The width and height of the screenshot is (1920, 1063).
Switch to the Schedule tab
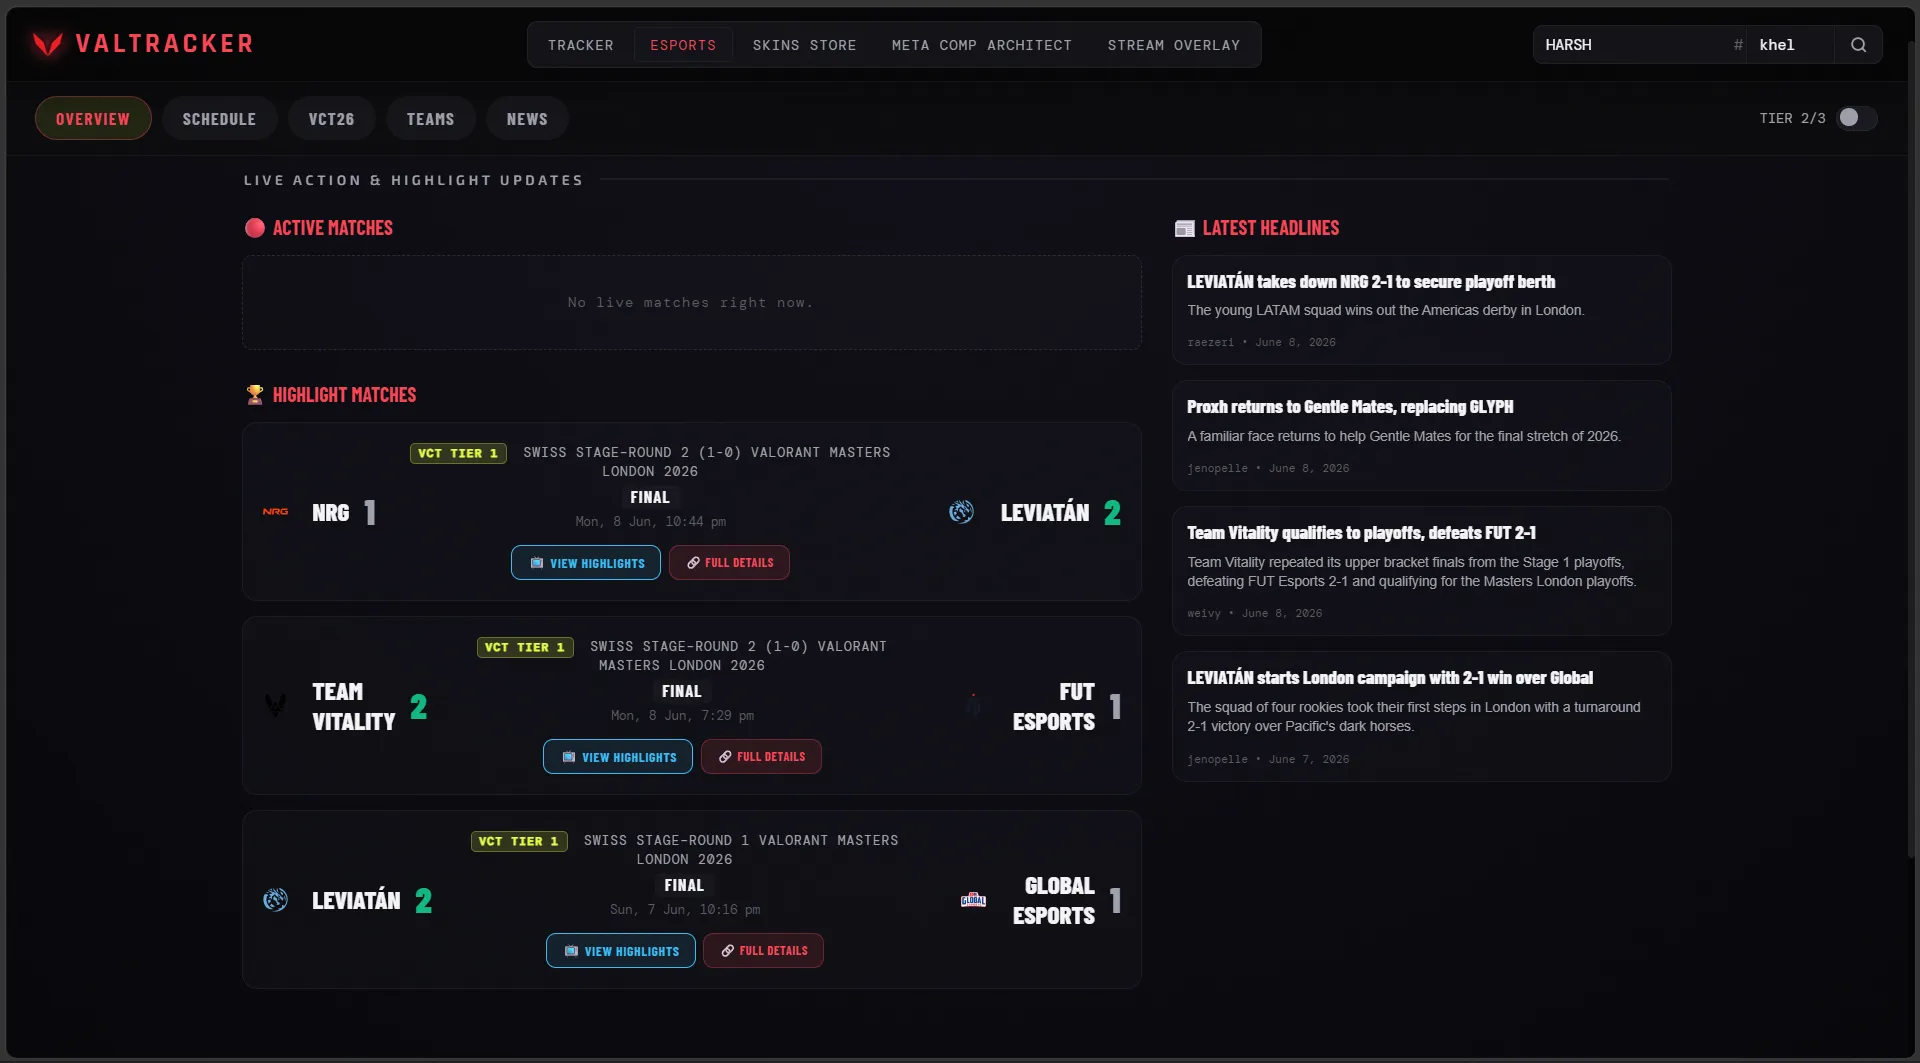click(x=219, y=118)
